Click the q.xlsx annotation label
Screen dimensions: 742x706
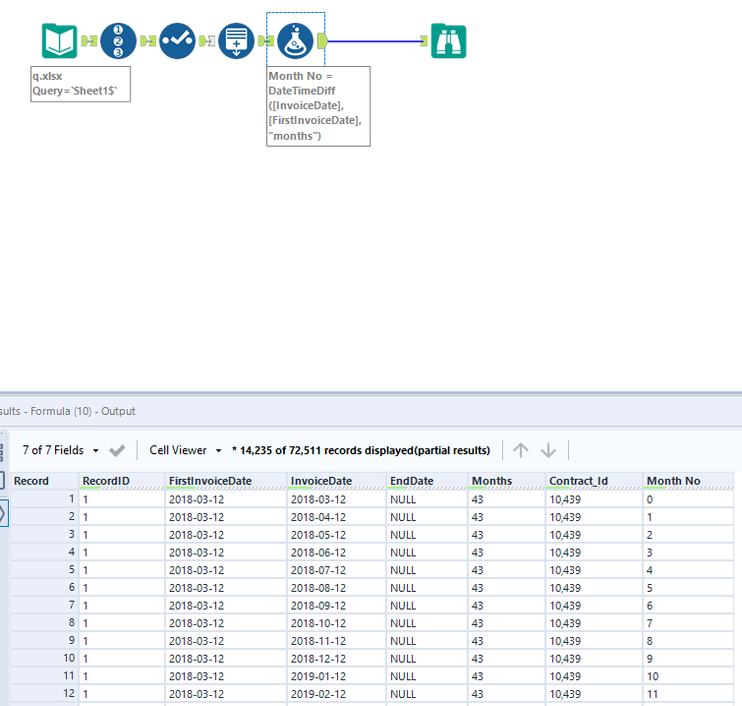(80, 83)
